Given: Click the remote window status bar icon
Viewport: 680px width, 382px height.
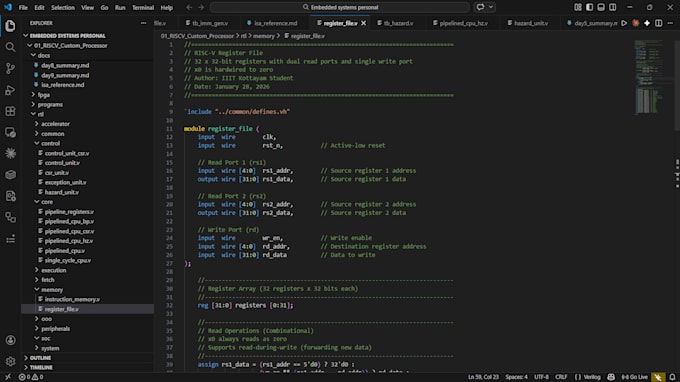Looking at the screenshot, I should [7, 377].
